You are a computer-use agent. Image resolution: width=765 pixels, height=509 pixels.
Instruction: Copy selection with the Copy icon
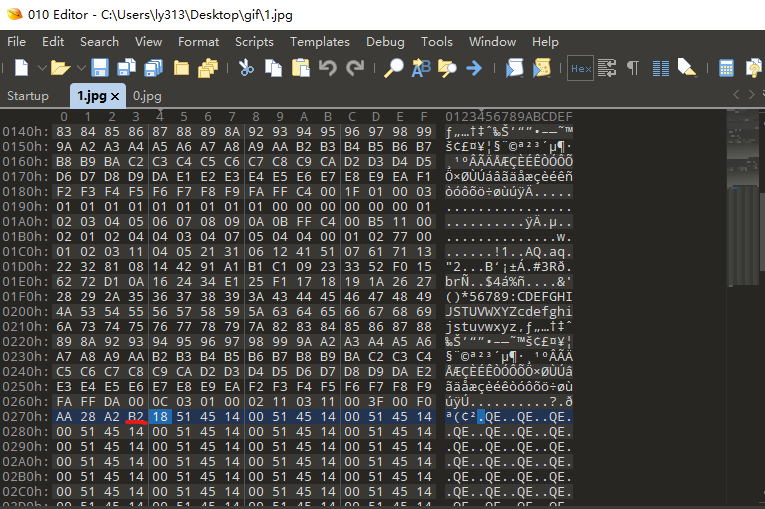click(274, 67)
